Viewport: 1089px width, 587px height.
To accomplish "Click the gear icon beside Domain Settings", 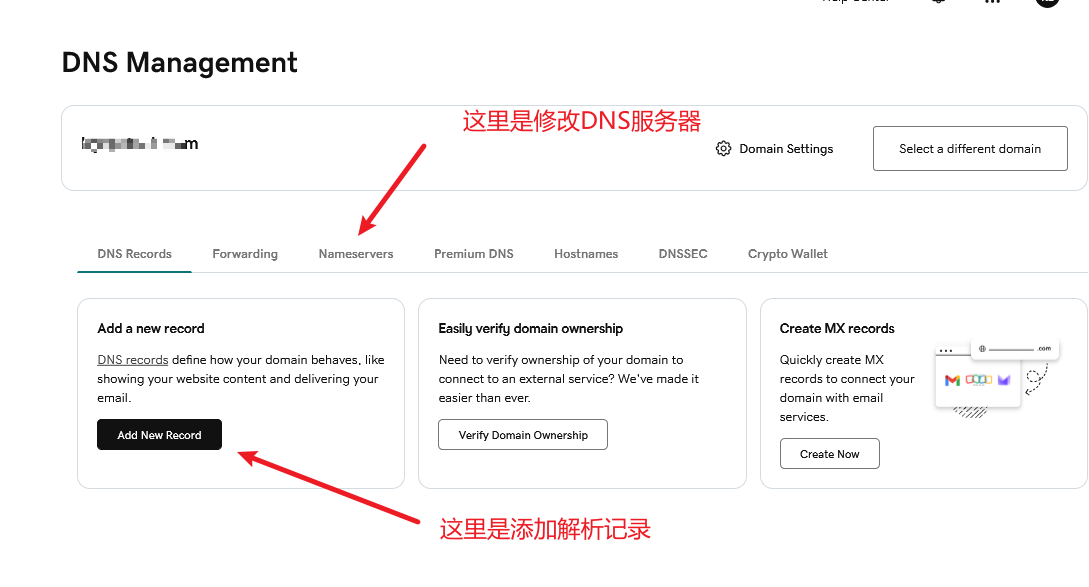I will tap(723, 149).
